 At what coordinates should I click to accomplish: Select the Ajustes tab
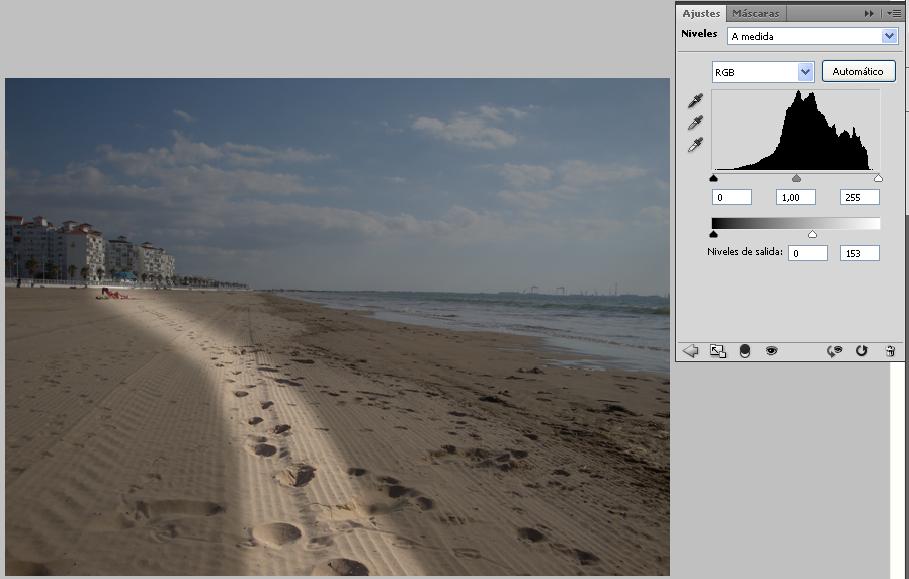(701, 13)
